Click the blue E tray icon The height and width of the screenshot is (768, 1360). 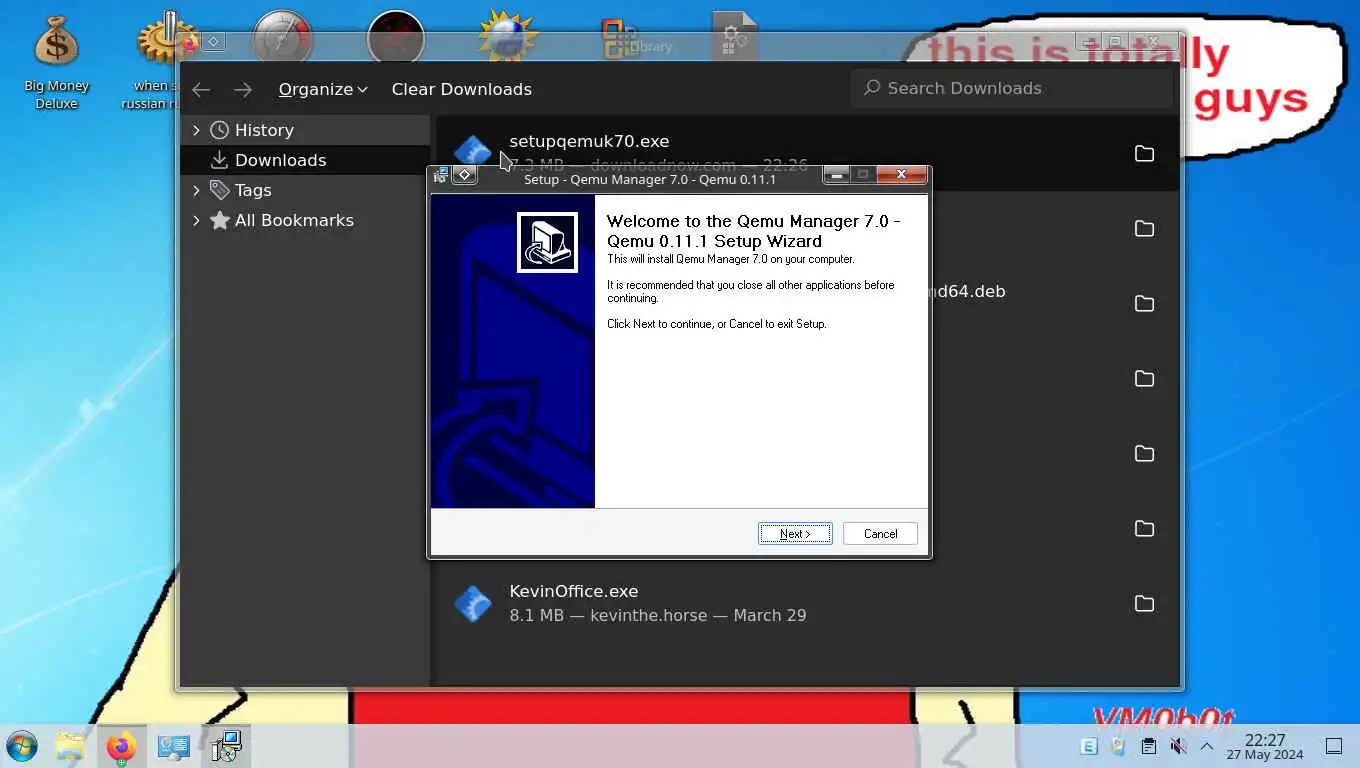pos(1089,746)
